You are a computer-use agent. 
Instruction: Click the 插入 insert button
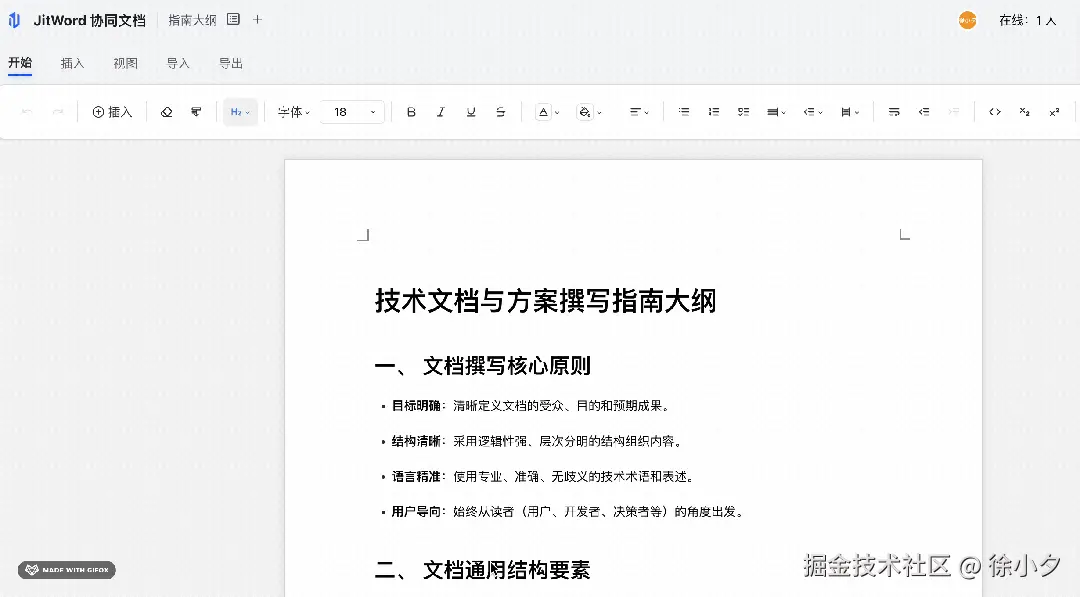112,111
